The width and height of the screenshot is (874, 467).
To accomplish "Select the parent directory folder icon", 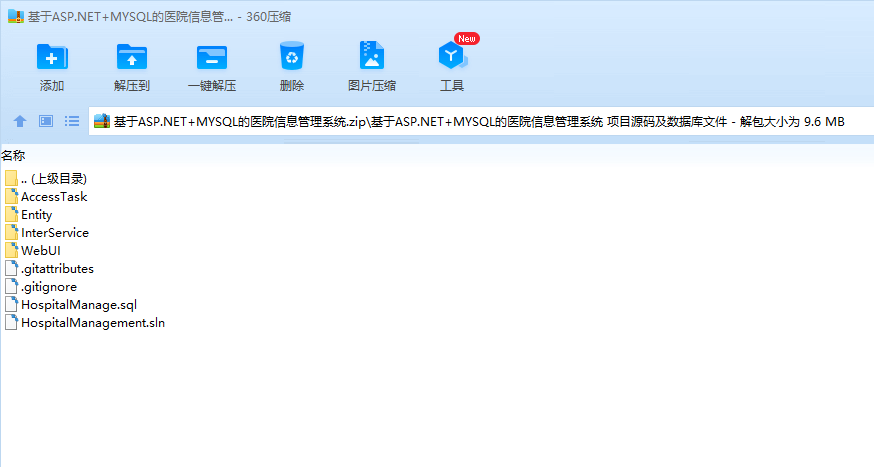I will pos(11,178).
